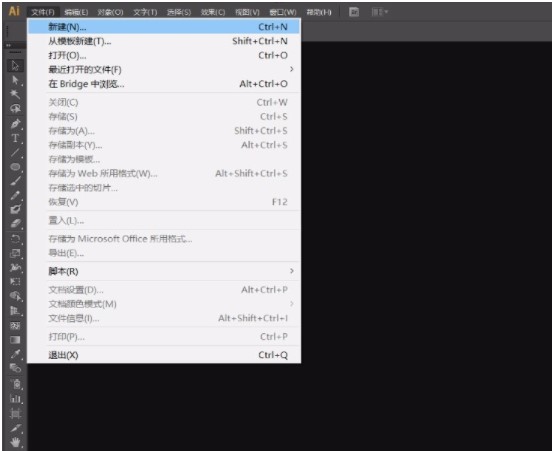552x451 pixels.
Task: Select the Lasso tool
Action: pyautogui.click(x=15, y=109)
